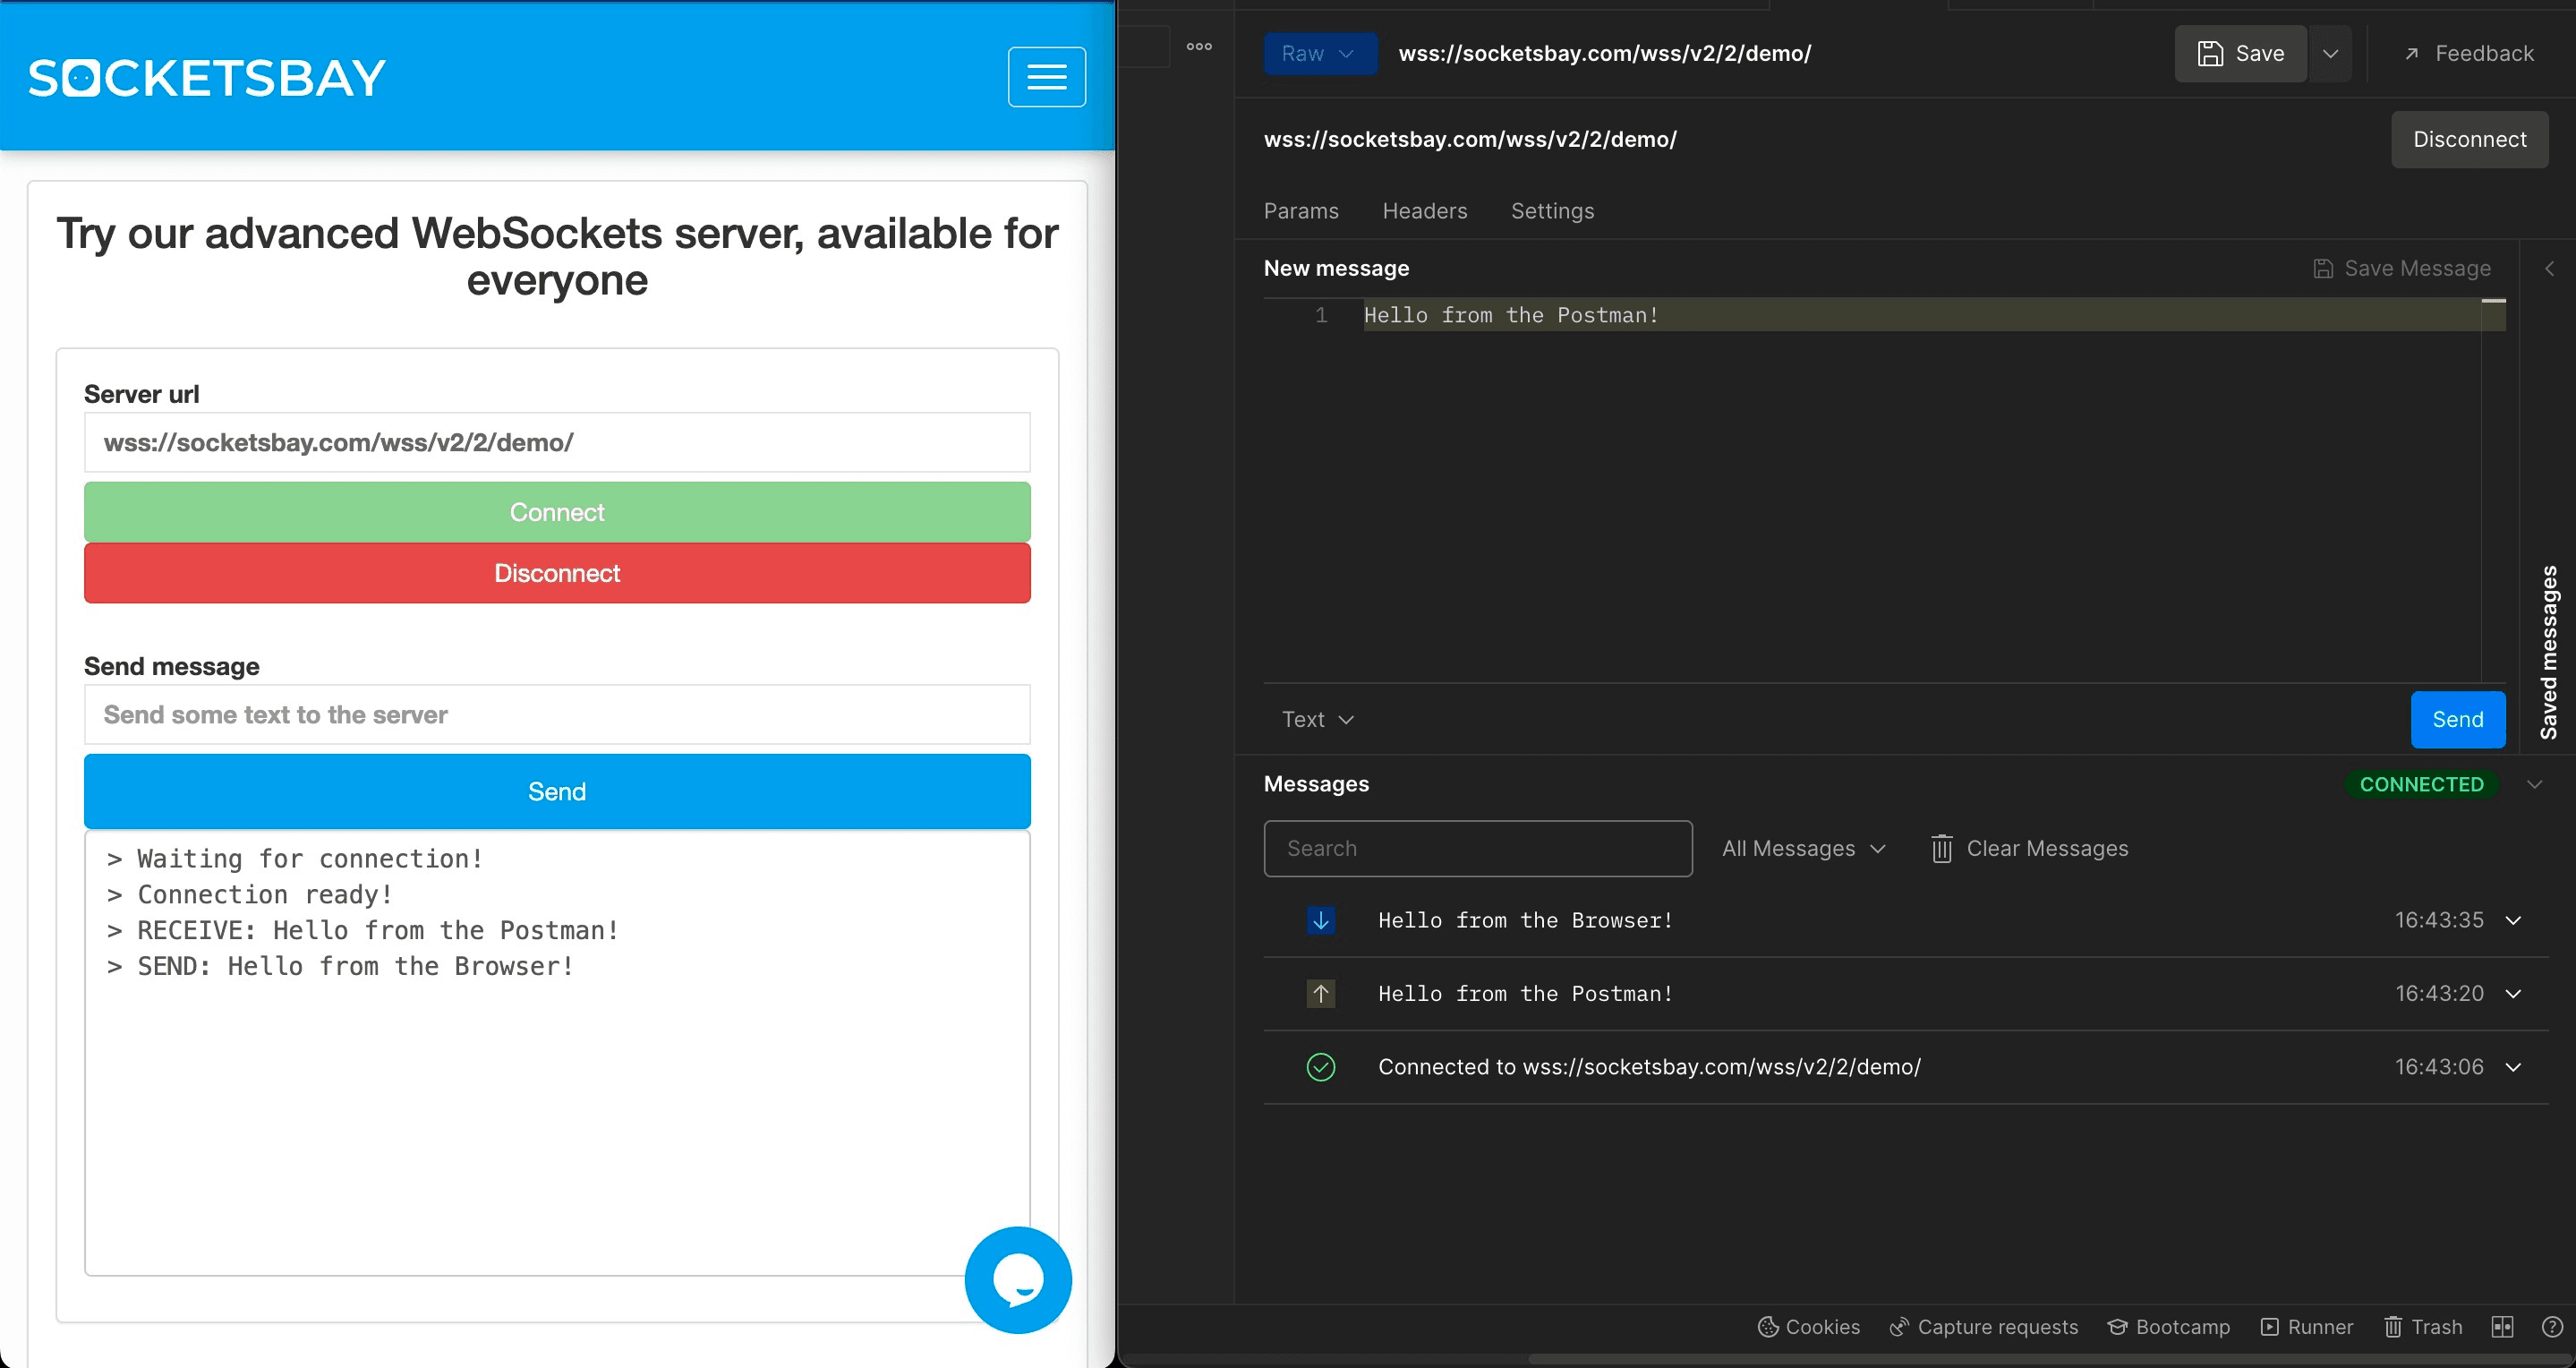Open Cookies in the Postman status bar
2576x1368 pixels.
coord(1808,1326)
